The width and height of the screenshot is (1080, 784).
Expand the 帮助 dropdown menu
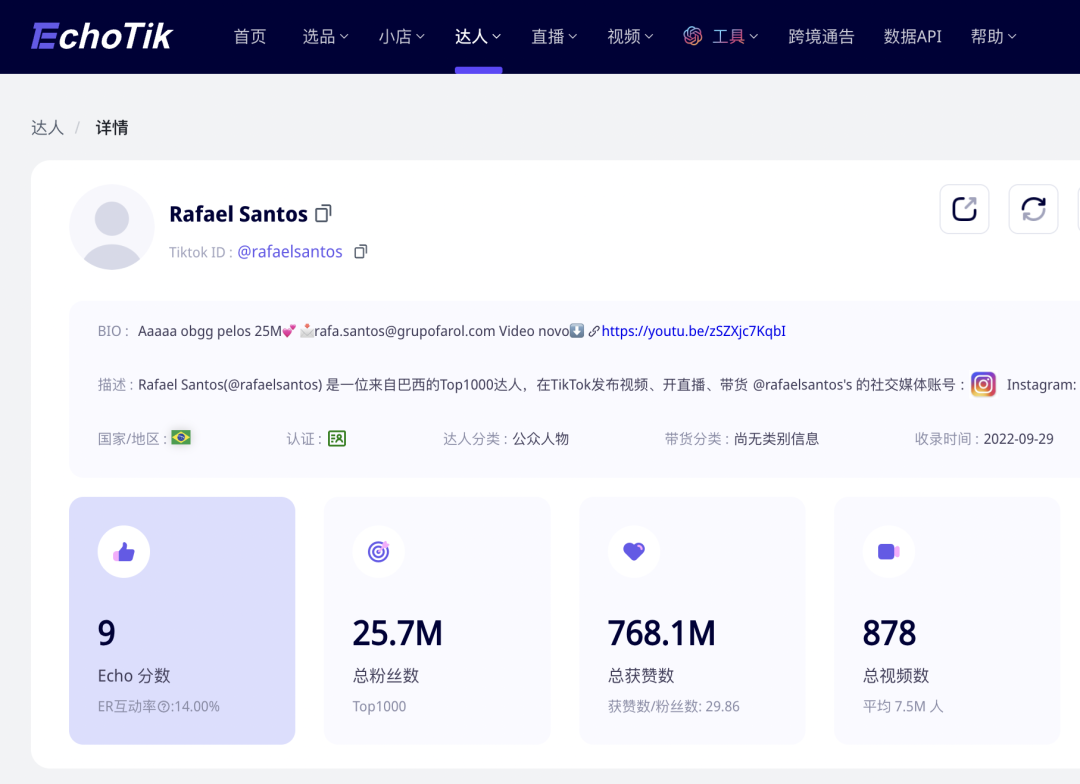coord(993,35)
